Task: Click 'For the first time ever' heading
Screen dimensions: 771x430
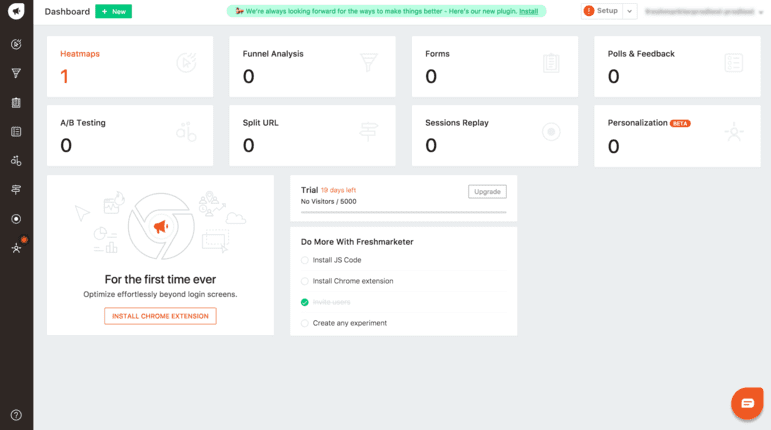Action: point(160,280)
